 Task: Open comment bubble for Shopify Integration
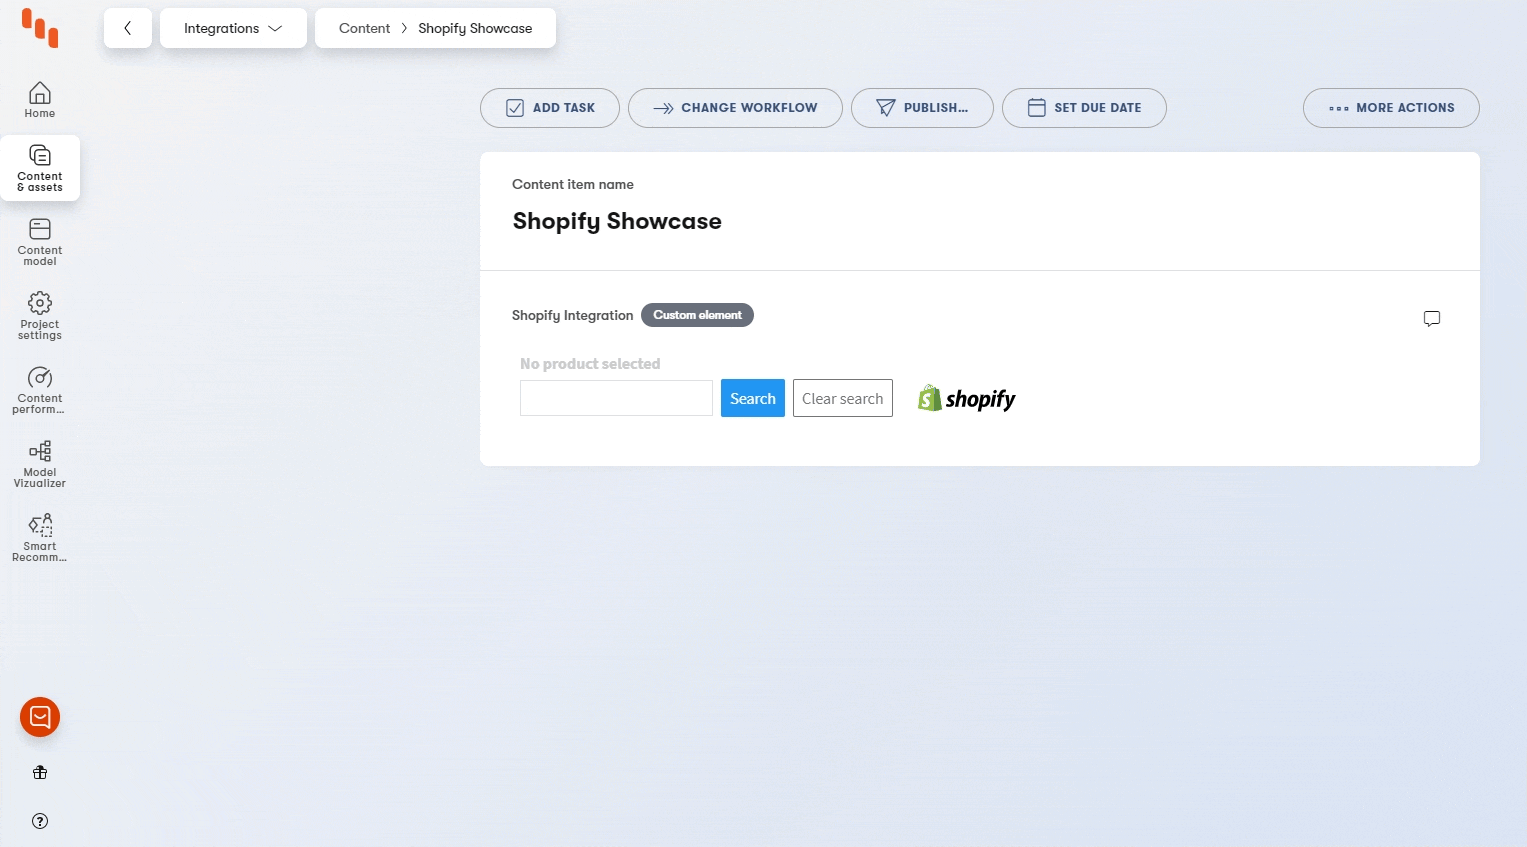point(1432,318)
